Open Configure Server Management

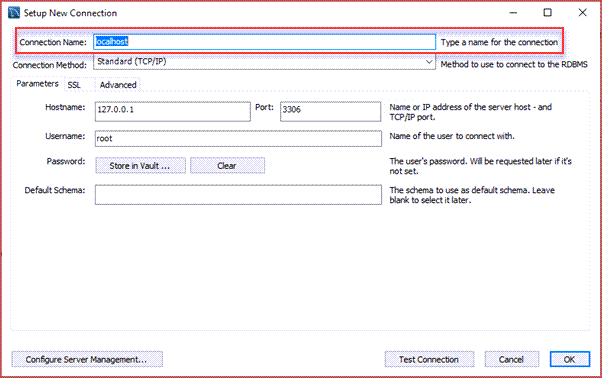click(x=87, y=359)
